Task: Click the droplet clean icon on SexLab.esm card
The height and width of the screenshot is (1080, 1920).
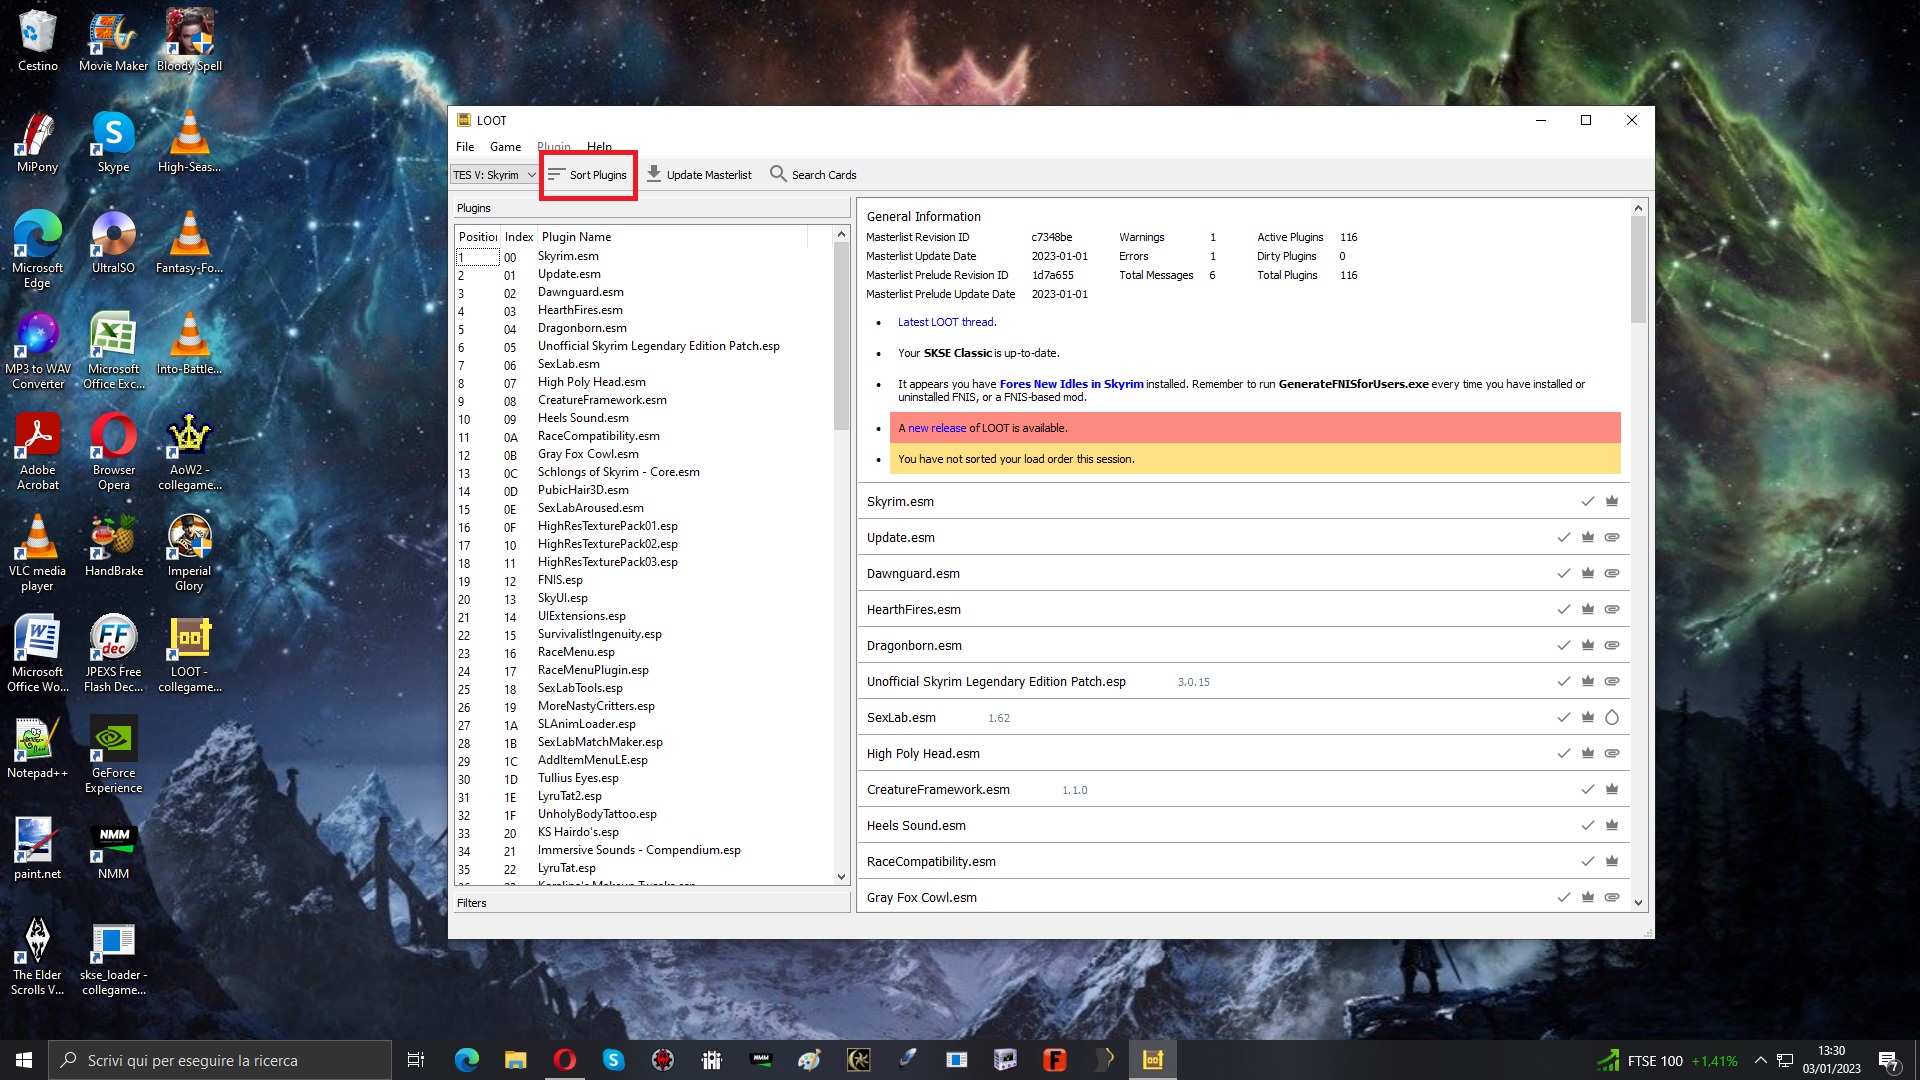Action: (x=1612, y=717)
